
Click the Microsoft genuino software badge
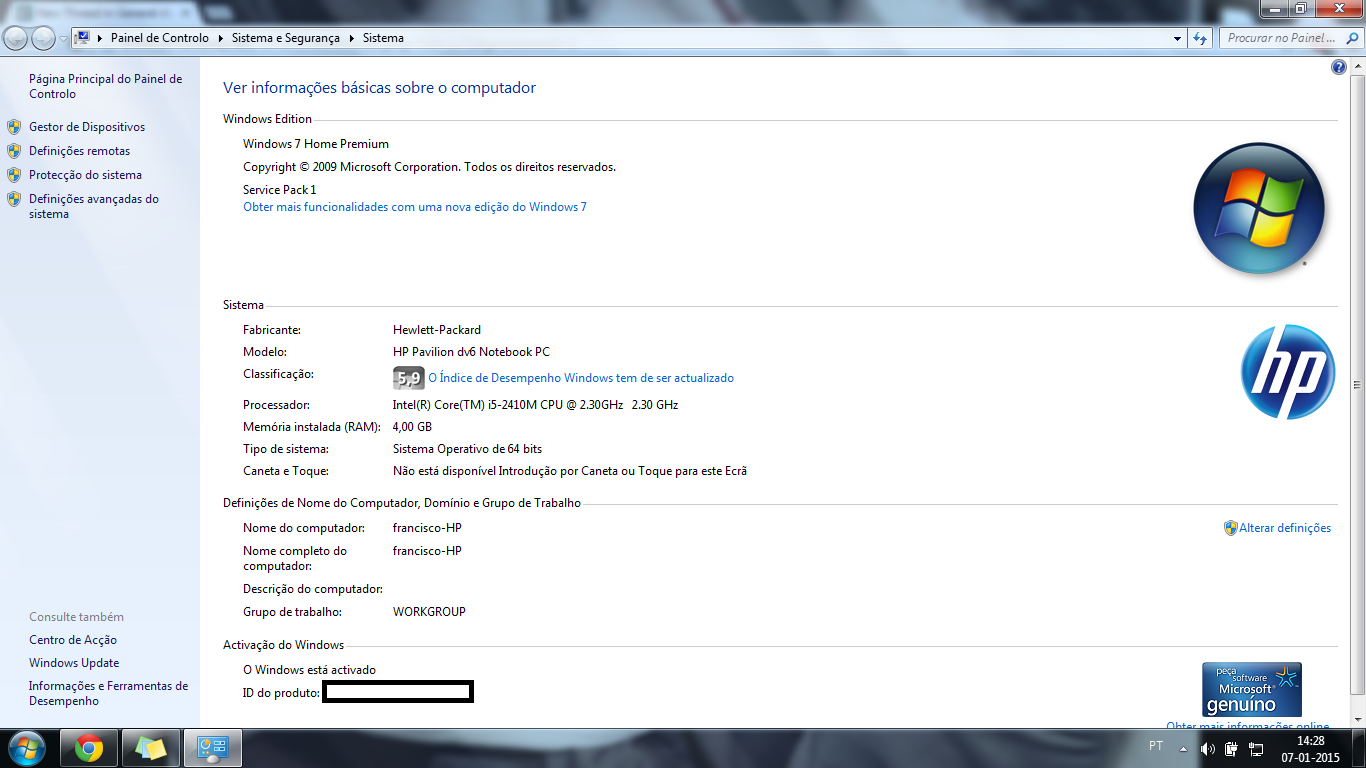tap(1251, 689)
